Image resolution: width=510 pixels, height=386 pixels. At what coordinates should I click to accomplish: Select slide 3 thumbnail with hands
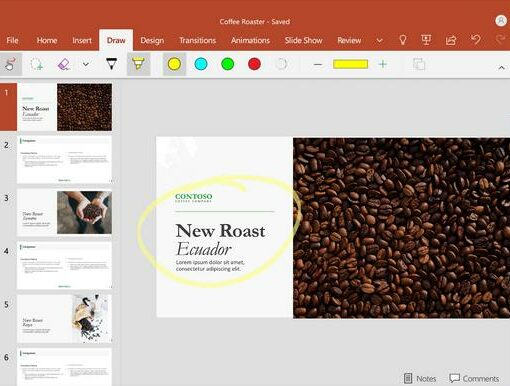click(x=64, y=213)
